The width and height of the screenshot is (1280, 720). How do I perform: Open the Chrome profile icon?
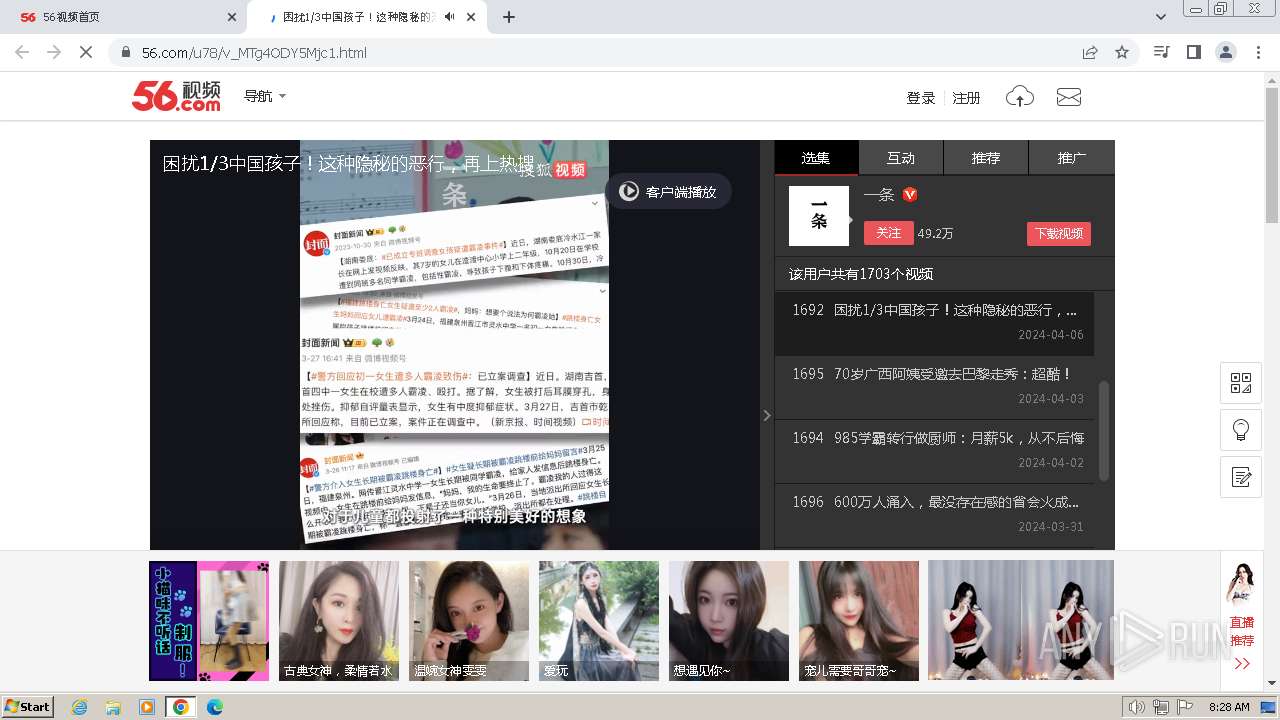coord(1225,52)
